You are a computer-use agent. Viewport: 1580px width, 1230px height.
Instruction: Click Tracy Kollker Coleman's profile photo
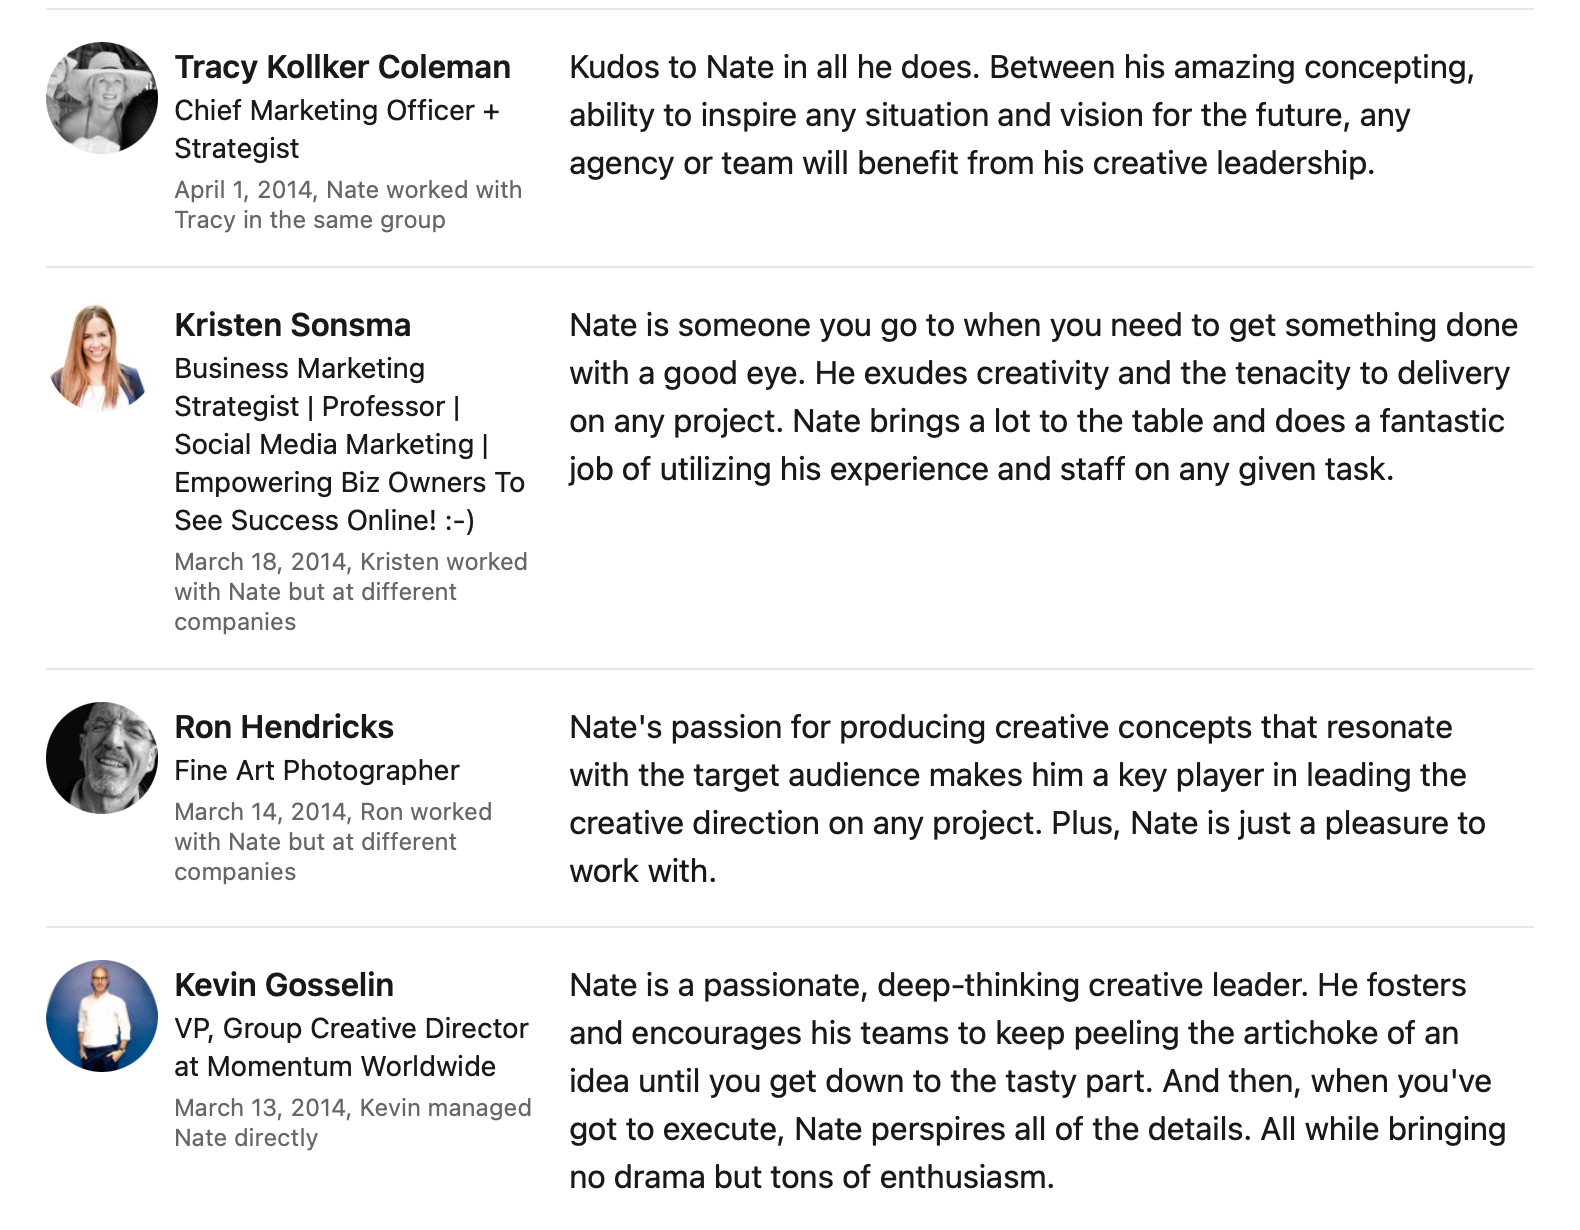tap(102, 98)
